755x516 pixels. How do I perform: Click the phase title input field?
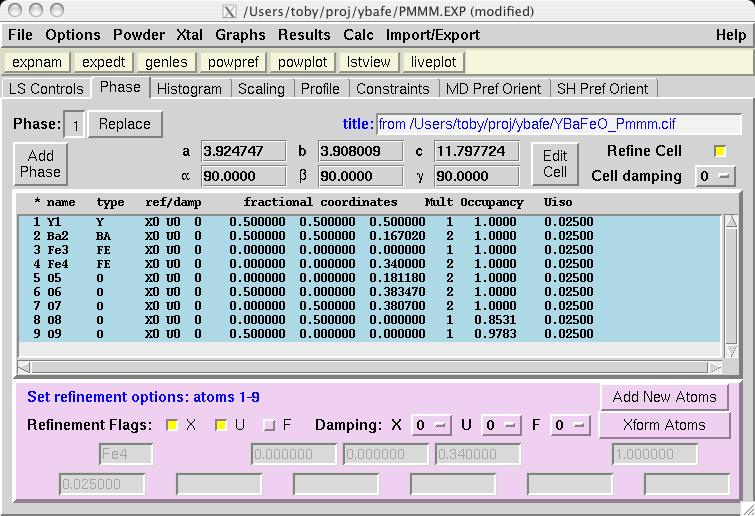click(559, 124)
